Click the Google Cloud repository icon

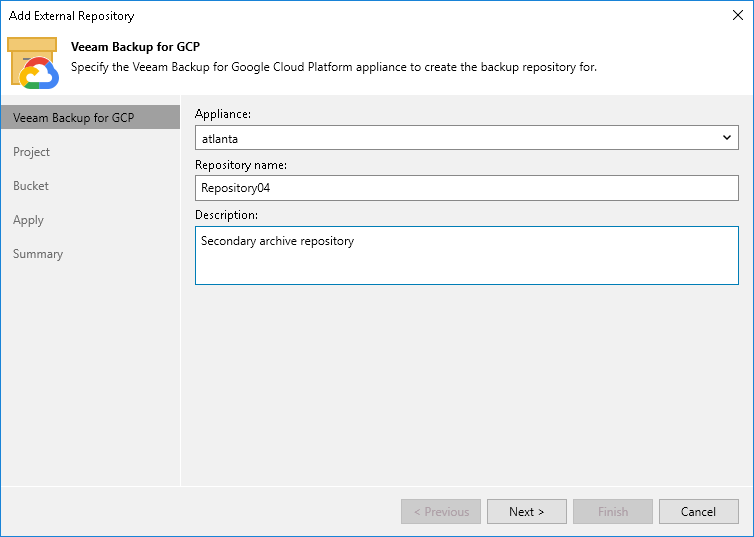tap(33, 63)
